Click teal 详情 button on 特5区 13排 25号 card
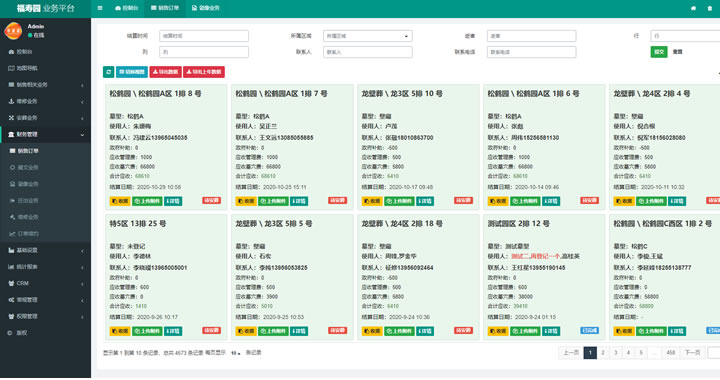Screen dimensions: 720x380 pyautogui.click(x=173, y=331)
